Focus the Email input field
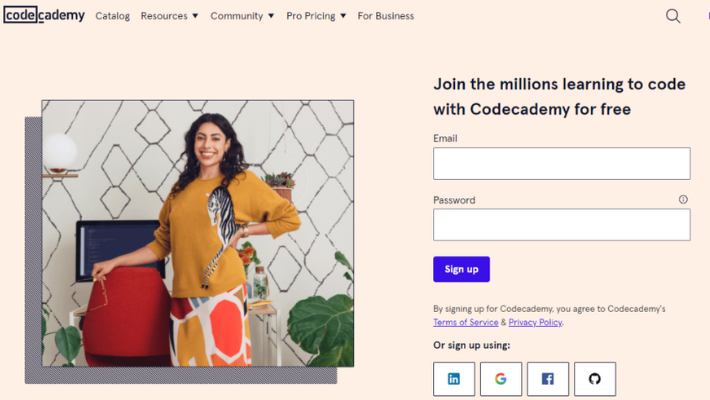Viewport: 710px width, 400px height. [x=561, y=164]
